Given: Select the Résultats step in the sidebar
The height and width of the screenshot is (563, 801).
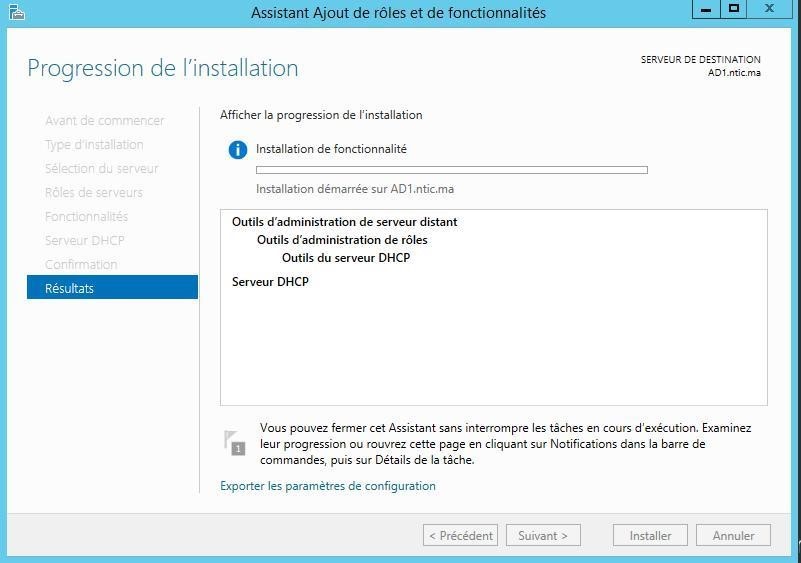Looking at the screenshot, I should (x=112, y=288).
